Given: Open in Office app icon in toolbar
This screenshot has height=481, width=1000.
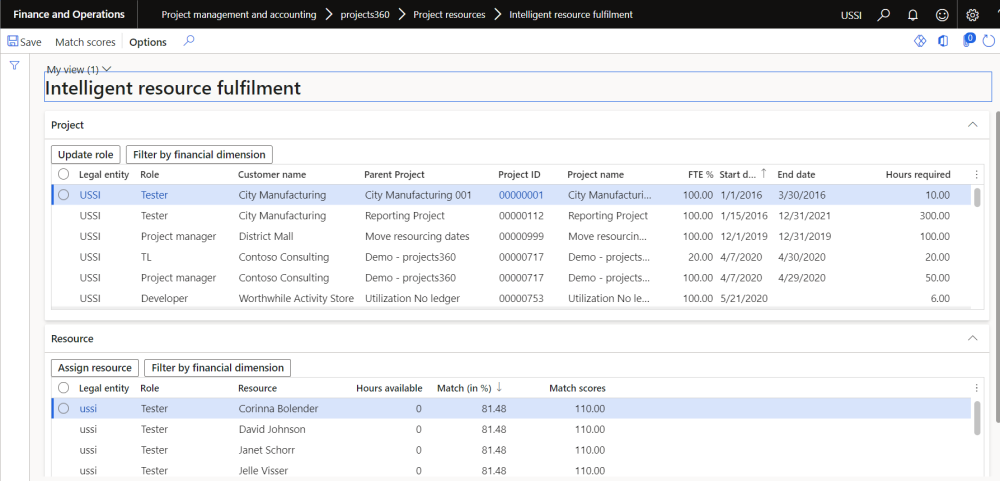Looking at the screenshot, I should pyautogui.click(x=943, y=42).
